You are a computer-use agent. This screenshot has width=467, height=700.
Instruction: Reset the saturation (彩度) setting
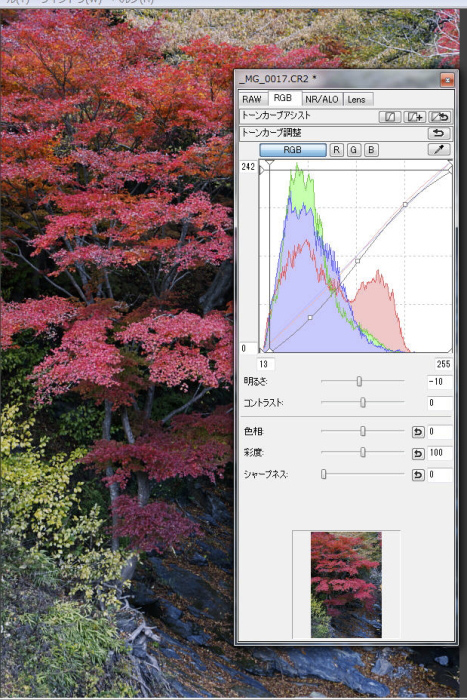pos(418,453)
